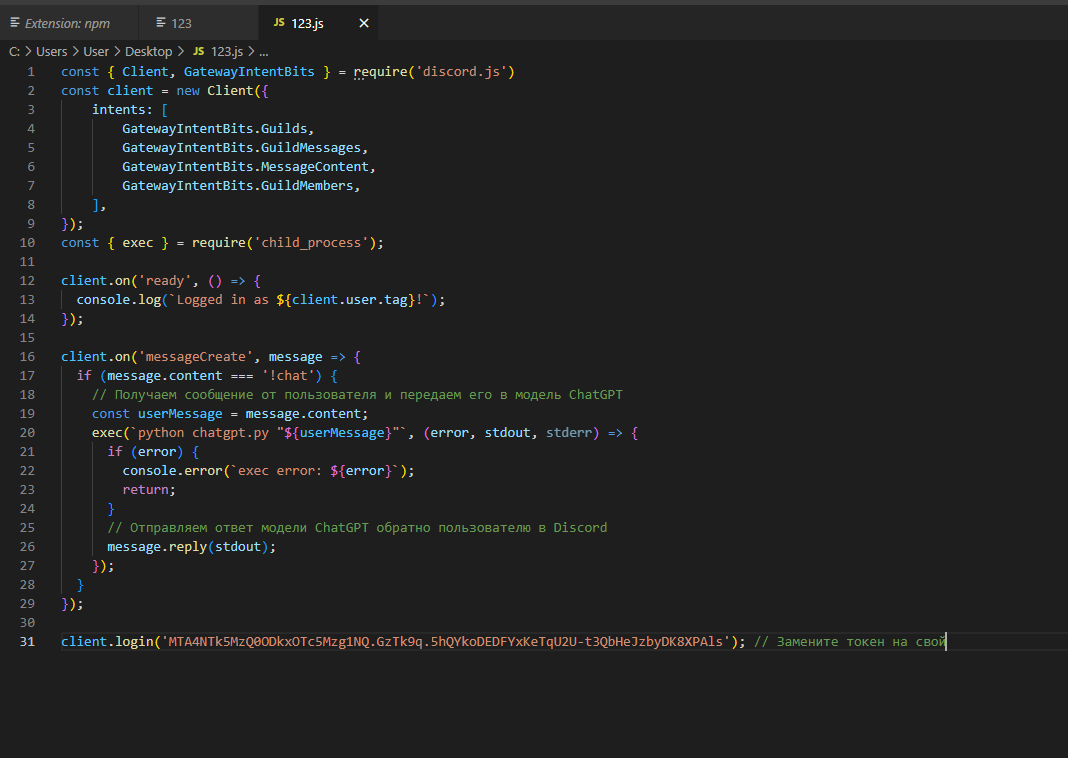Click stderr parameter on line 20
This screenshot has width=1068, height=758.
click(569, 433)
